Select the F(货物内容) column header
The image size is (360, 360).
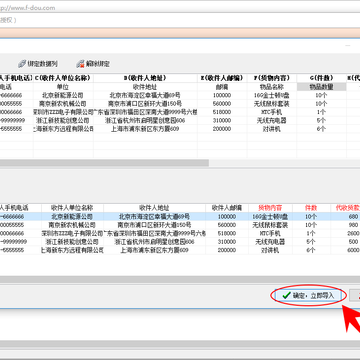pyautogui.click(x=272, y=78)
